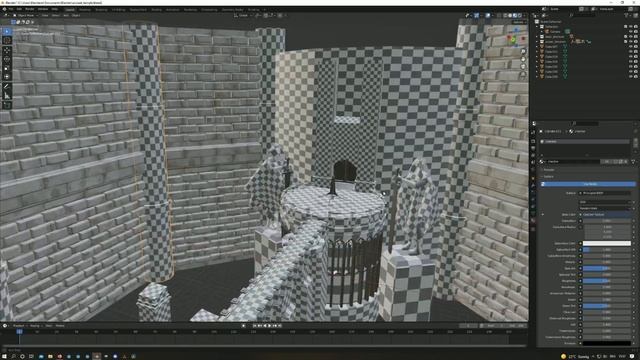
Task: Open the GGX distribution dropdown
Action: tap(606, 202)
